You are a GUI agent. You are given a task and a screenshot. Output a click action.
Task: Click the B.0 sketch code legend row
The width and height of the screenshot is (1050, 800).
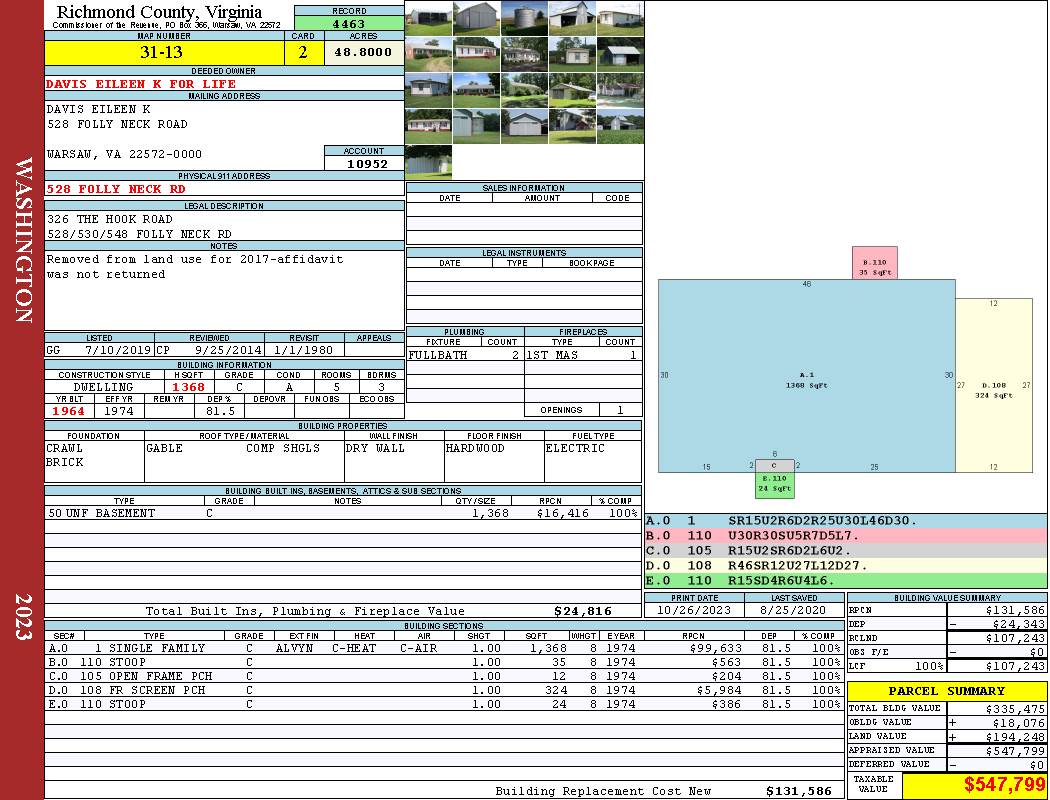pos(845,536)
